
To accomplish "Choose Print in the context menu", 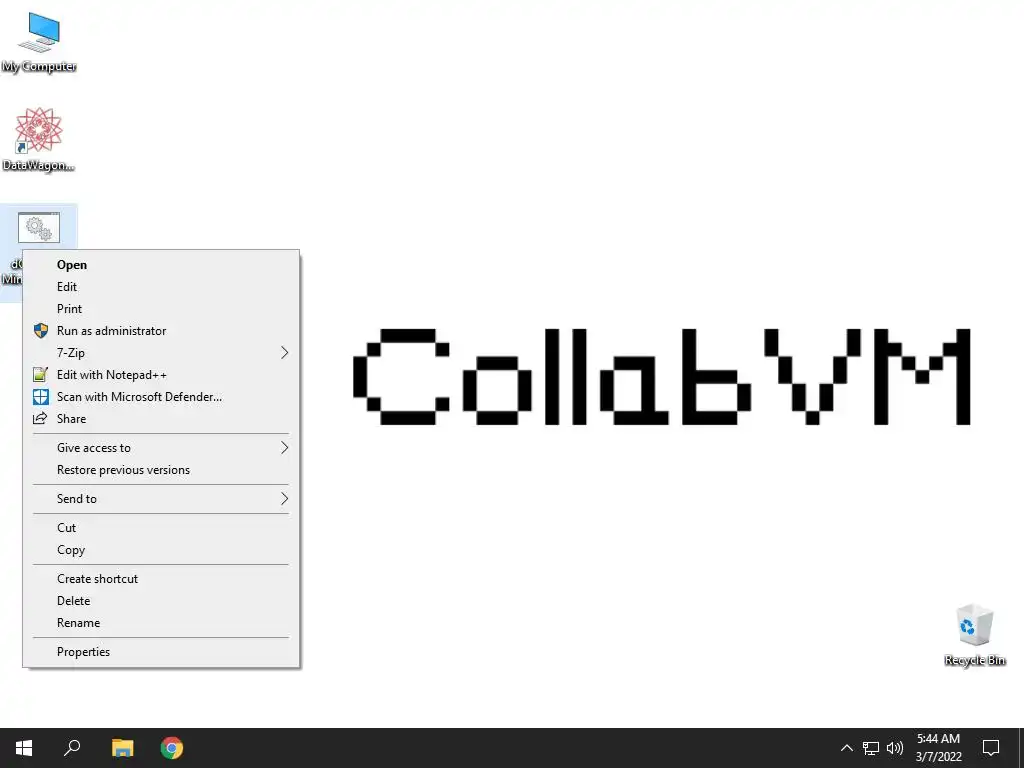I will click(x=161, y=309).
